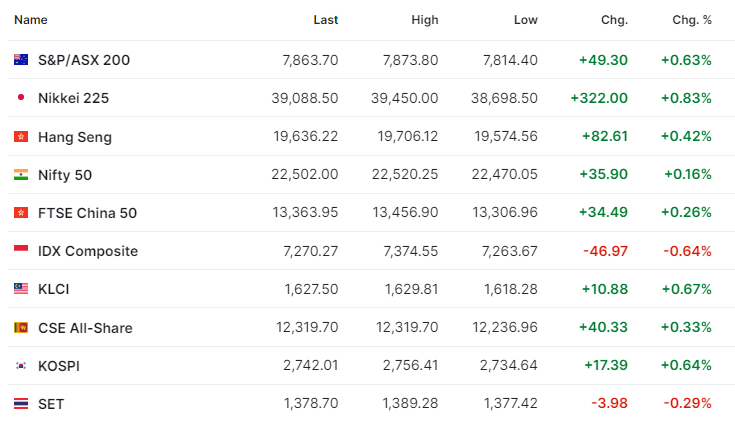Click the Japan flag icon beside Nikkei 225
The image size is (735, 421).
pyautogui.click(x=21, y=98)
